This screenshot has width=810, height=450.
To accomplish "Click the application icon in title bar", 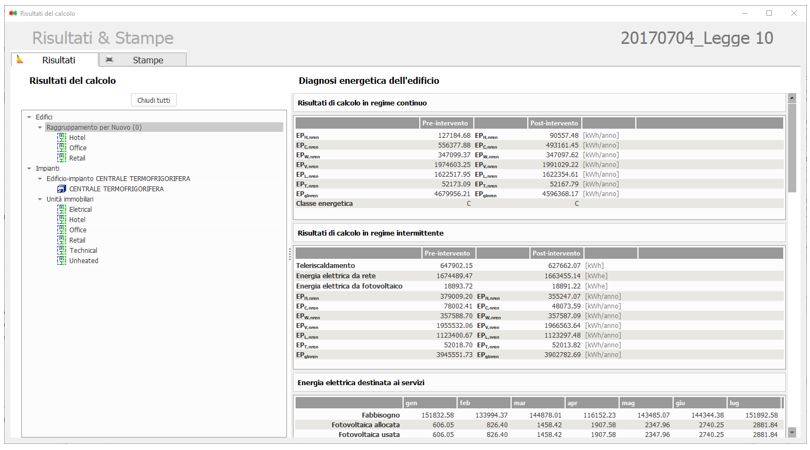I will (x=13, y=13).
